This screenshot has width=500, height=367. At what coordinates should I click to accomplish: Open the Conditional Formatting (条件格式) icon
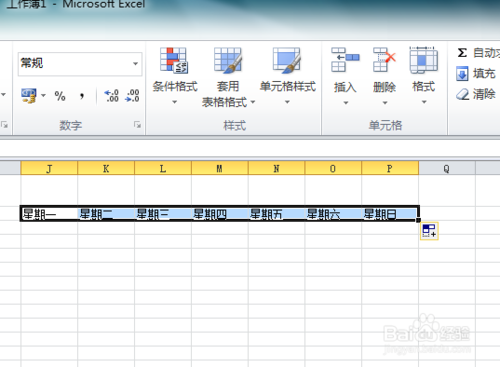[x=174, y=60]
